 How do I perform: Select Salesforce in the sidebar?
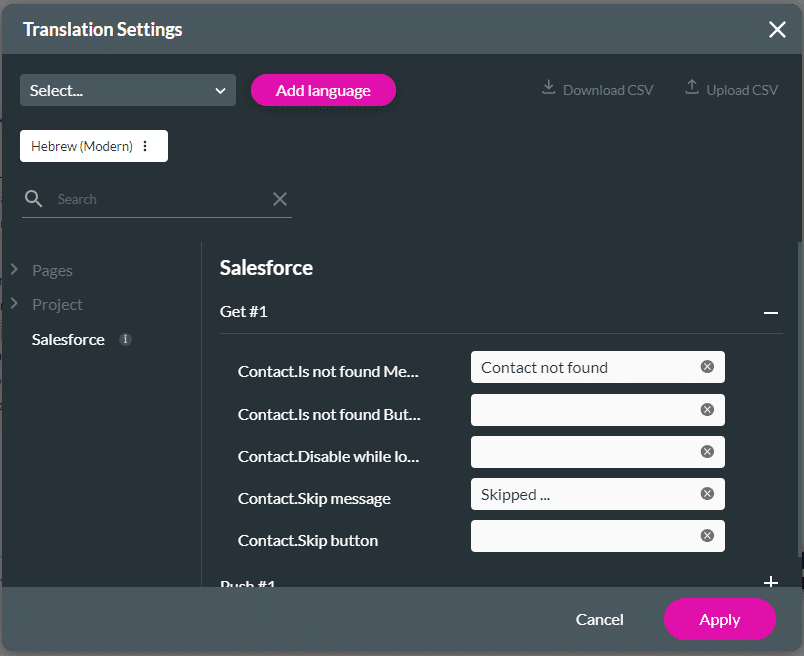coord(68,339)
